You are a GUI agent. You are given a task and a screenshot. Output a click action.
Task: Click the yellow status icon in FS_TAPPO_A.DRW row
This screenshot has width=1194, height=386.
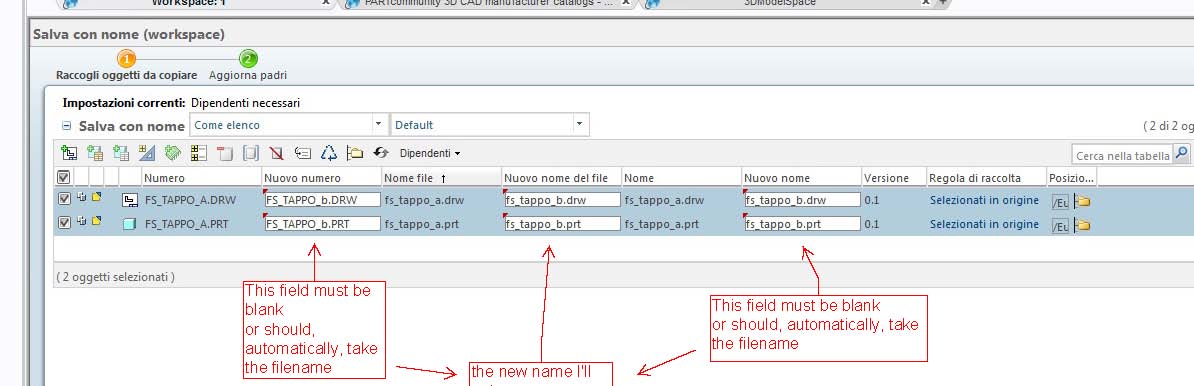pos(96,197)
